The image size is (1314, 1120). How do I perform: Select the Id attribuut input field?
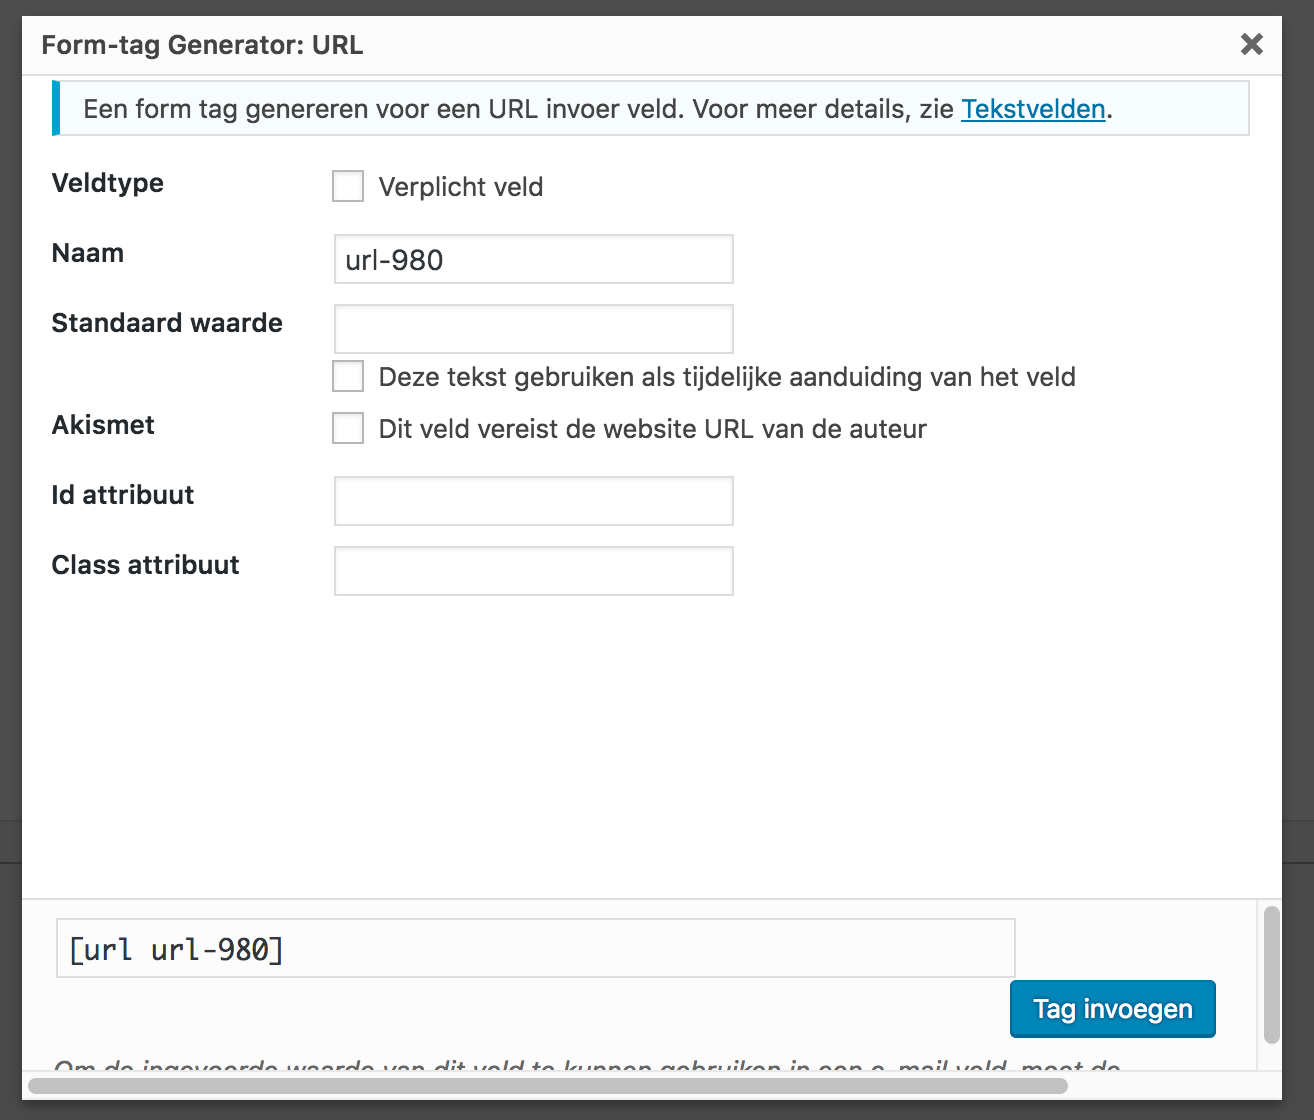533,501
